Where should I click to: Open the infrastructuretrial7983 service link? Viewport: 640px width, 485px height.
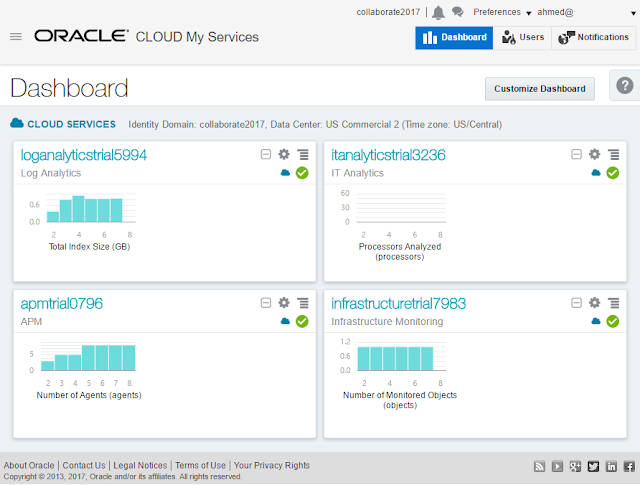(398, 303)
